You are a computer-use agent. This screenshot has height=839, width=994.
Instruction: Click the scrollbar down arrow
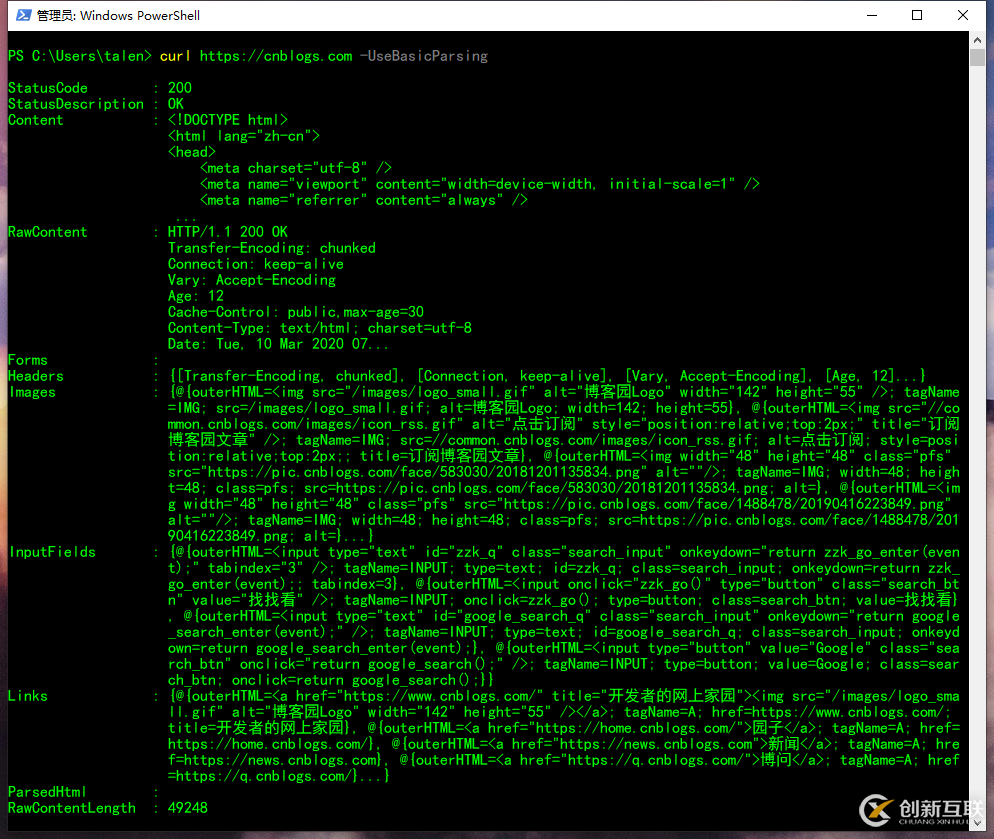[977, 823]
